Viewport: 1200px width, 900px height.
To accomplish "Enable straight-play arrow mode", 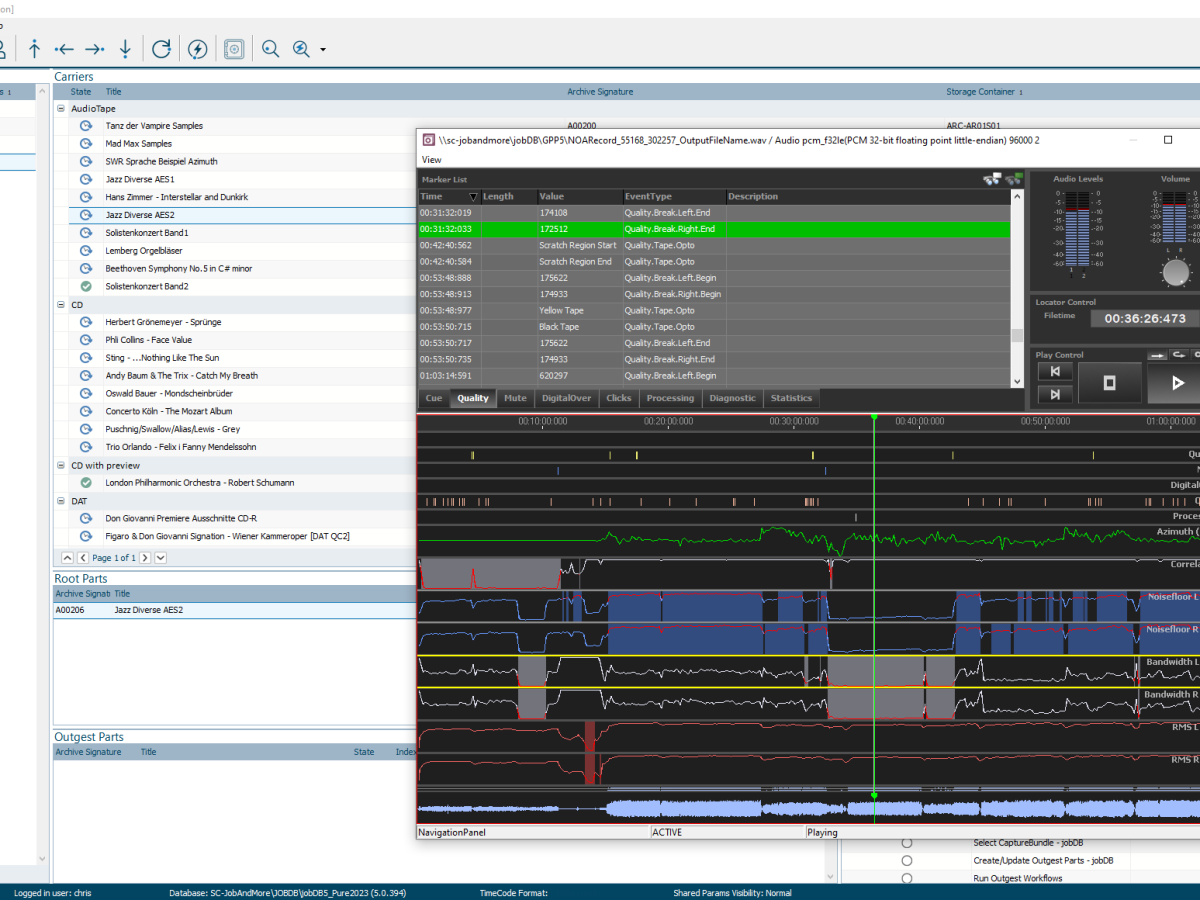I will (1157, 355).
